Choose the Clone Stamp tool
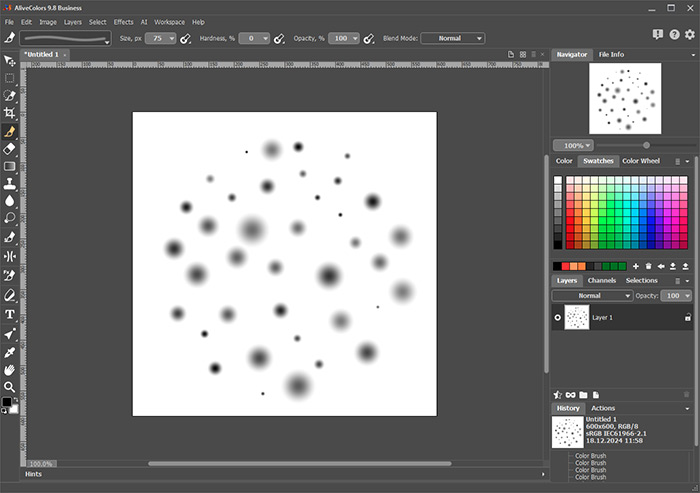The height and width of the screenshot is (493, 700). click(9, 184)
